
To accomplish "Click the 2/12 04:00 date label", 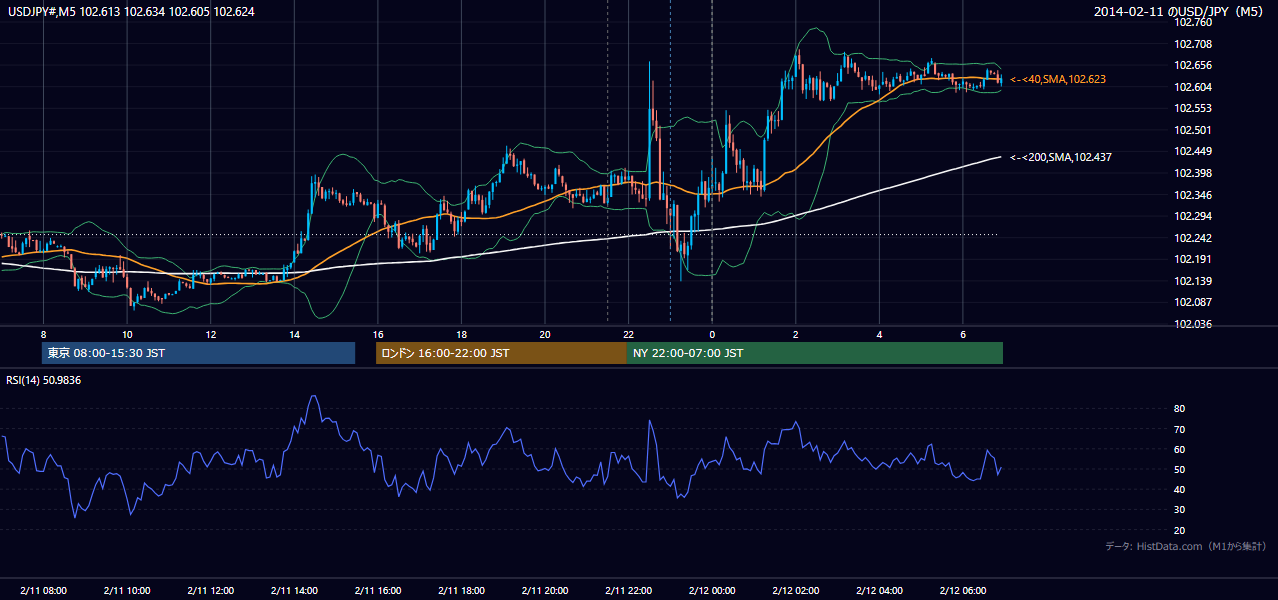I will (x=879, y=590).
